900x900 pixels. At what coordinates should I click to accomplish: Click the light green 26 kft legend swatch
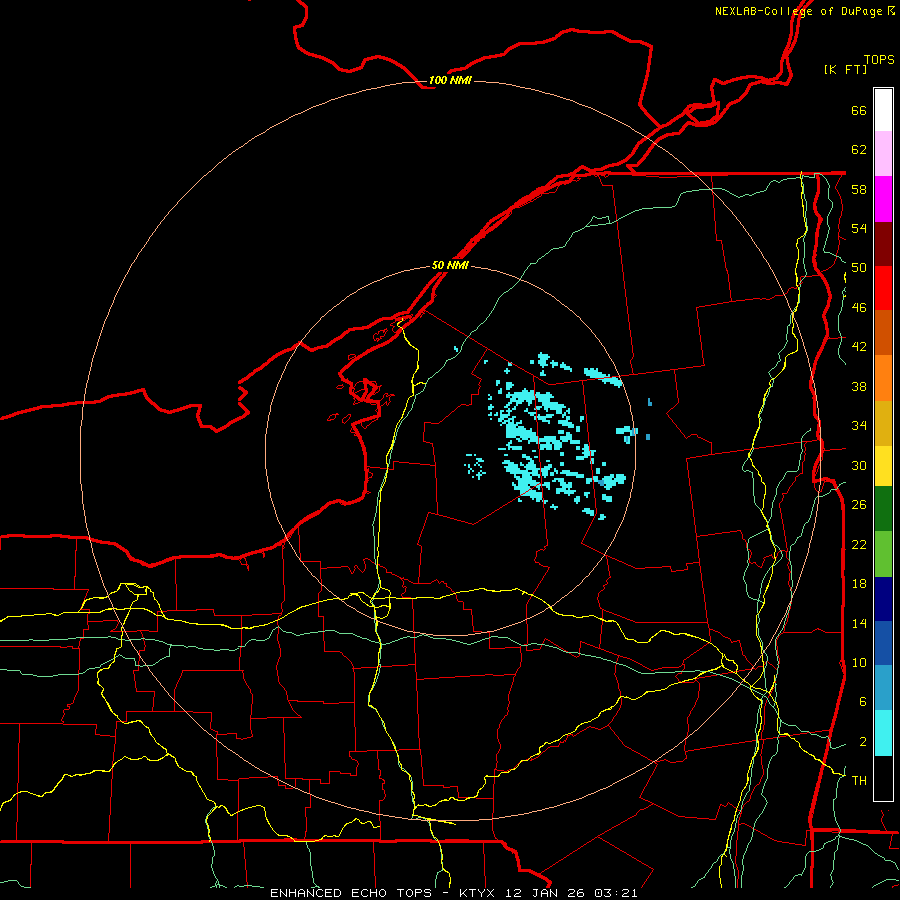[883, 553]
